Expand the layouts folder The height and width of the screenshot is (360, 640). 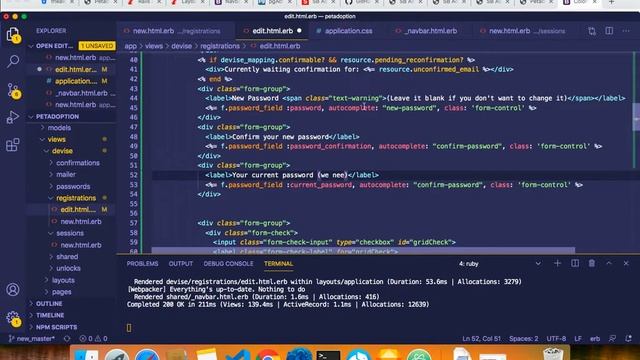pos(63,280)
